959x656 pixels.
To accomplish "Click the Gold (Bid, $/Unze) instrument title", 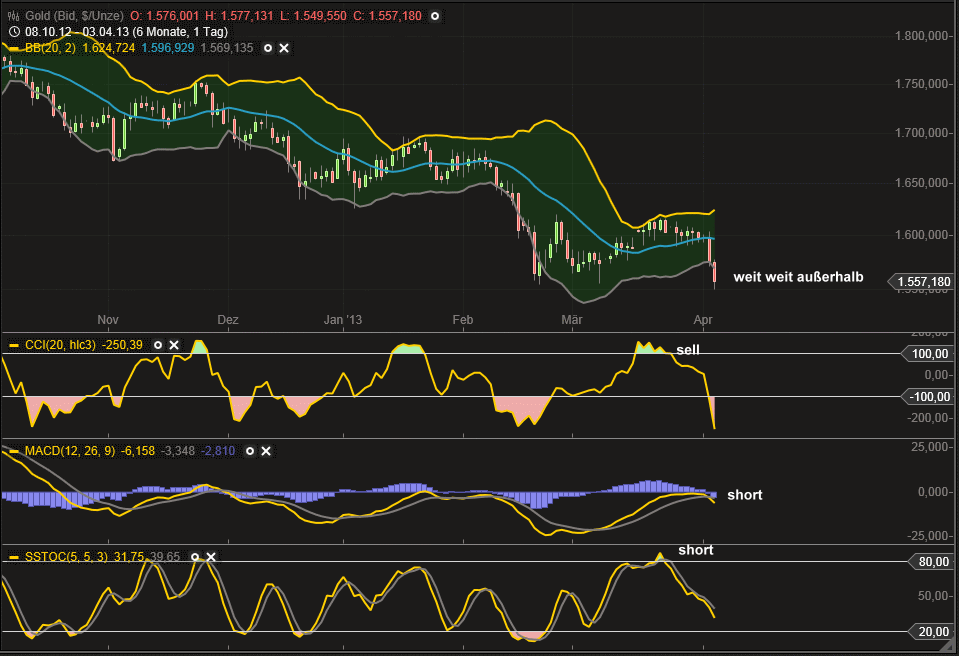I will tap(74, 16).
